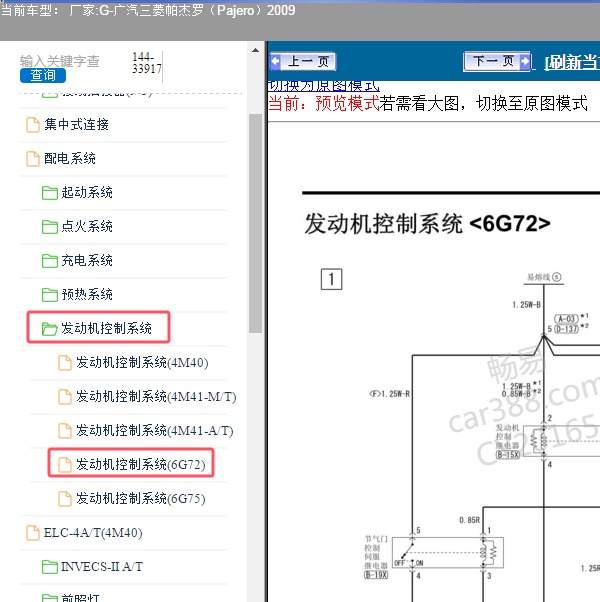Click the B-19X connector label
The image size is (600, 602).
coord(376,575)
